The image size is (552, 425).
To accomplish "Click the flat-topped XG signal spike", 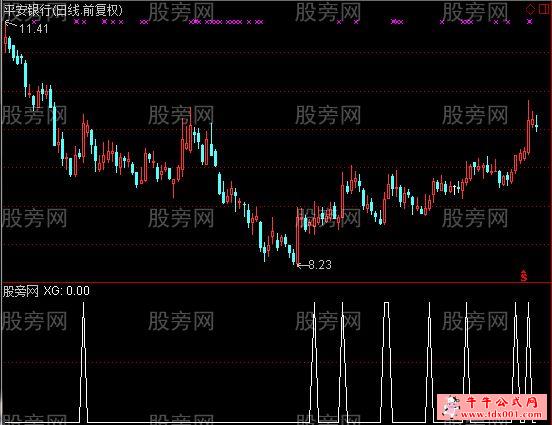I will pos(387,362).
